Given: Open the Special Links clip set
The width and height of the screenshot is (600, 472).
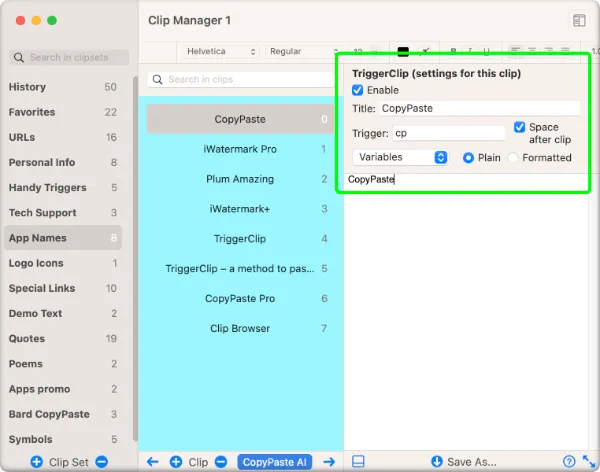Looking at the screenshot, I should tap(63, 288).
